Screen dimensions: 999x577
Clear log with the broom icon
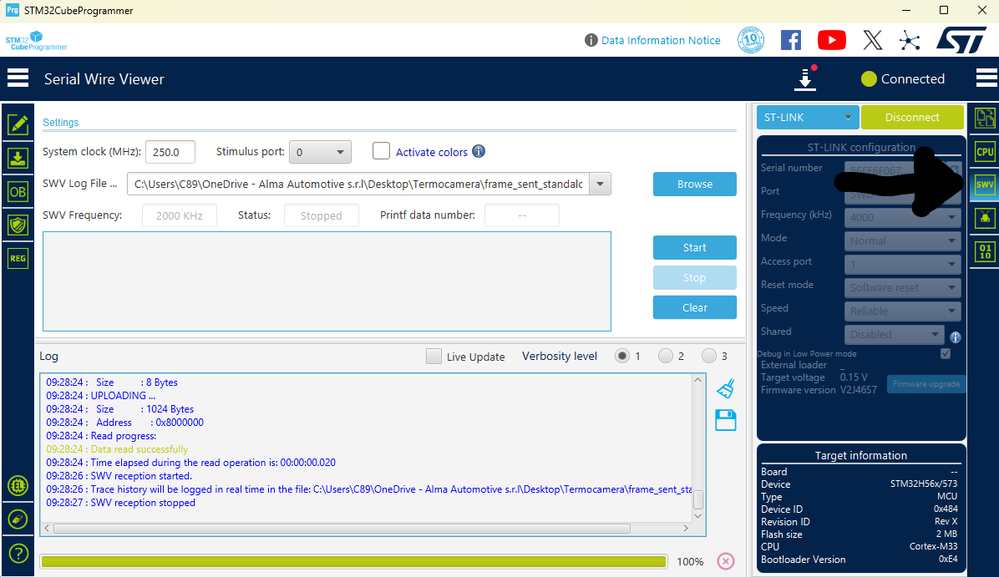726,388
